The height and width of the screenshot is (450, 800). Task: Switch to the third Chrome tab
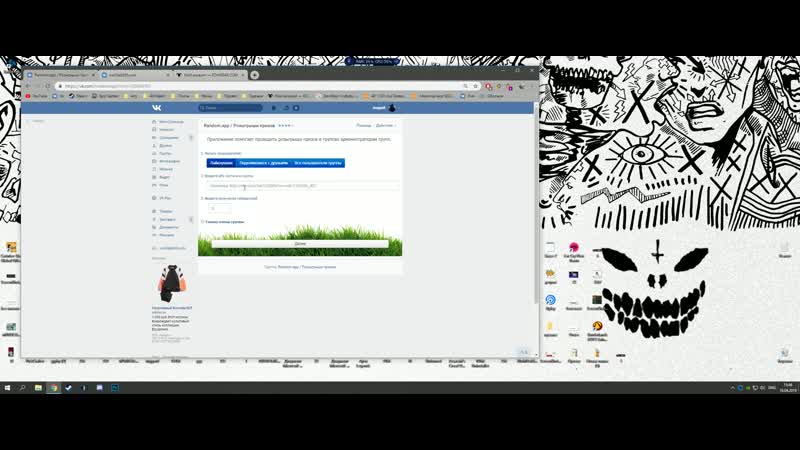click(x=210, y=75)
